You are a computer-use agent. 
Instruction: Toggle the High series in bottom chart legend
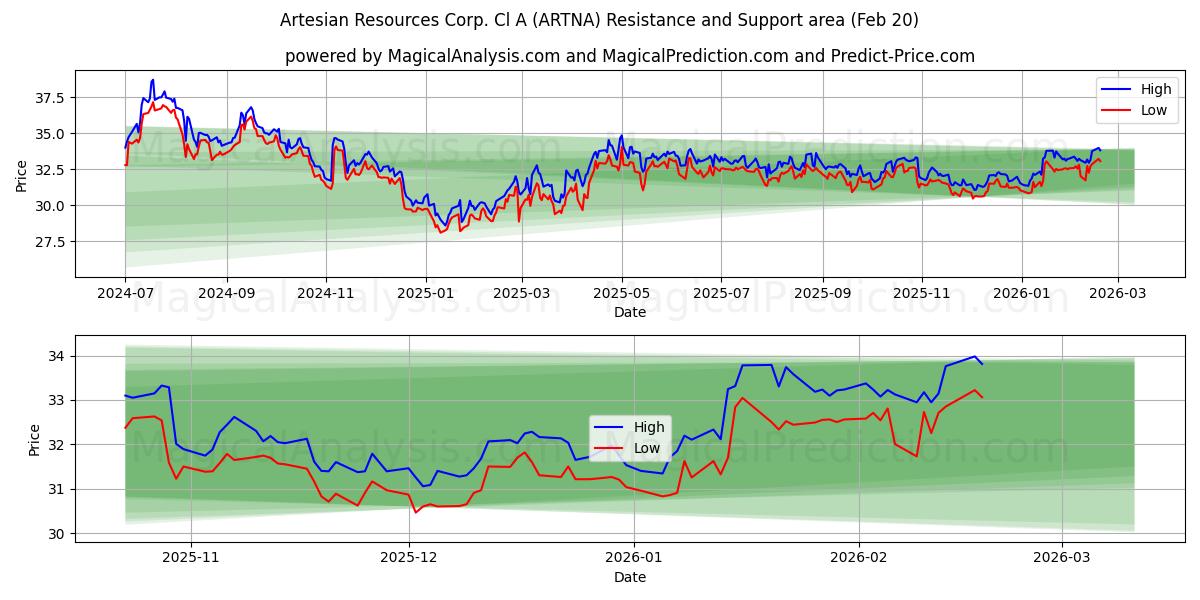point(648,425)
